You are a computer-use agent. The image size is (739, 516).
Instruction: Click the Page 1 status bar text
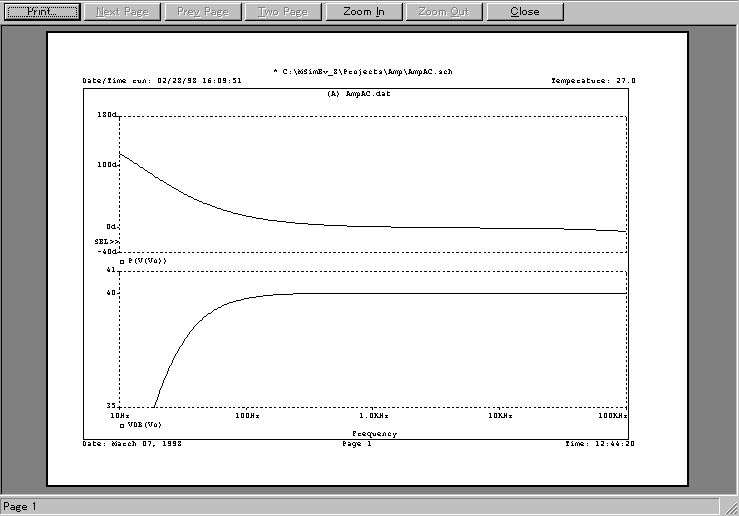[21, 507]
